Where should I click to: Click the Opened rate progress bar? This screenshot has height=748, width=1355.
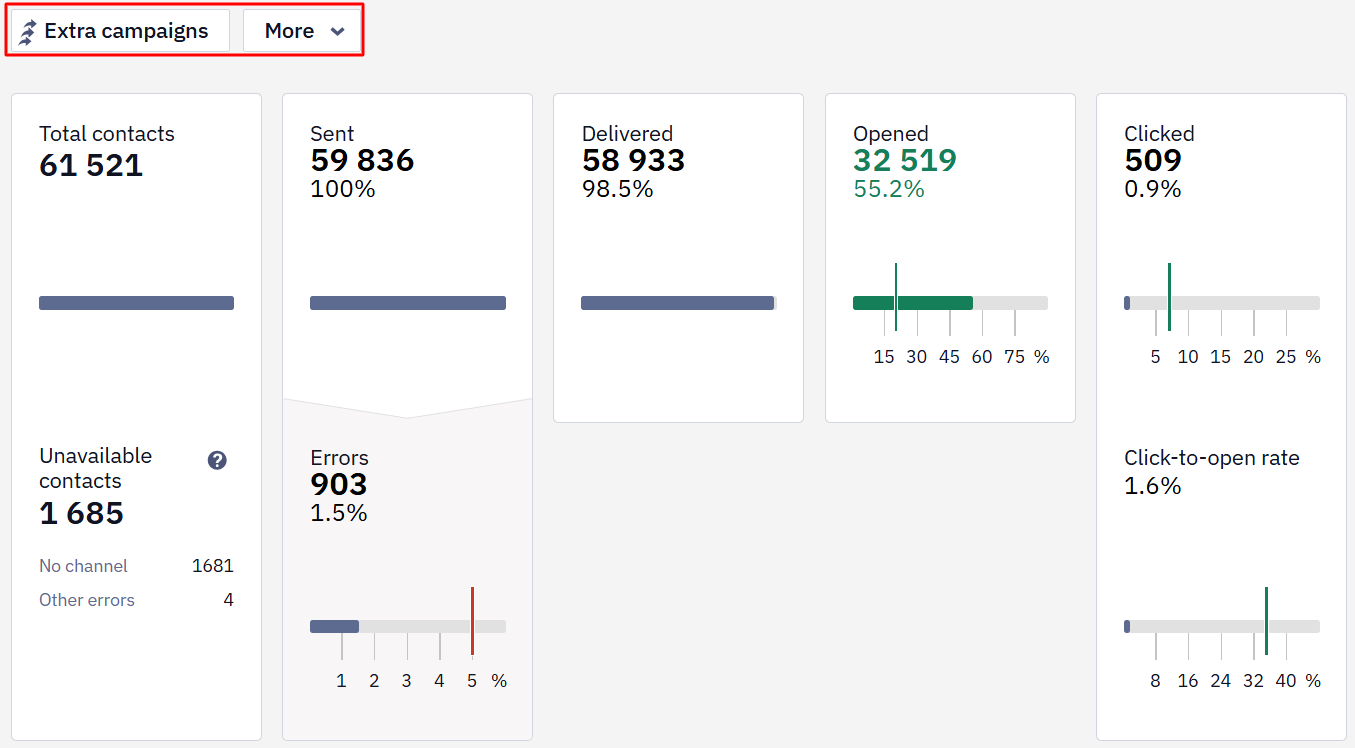(x=950, y=303)
